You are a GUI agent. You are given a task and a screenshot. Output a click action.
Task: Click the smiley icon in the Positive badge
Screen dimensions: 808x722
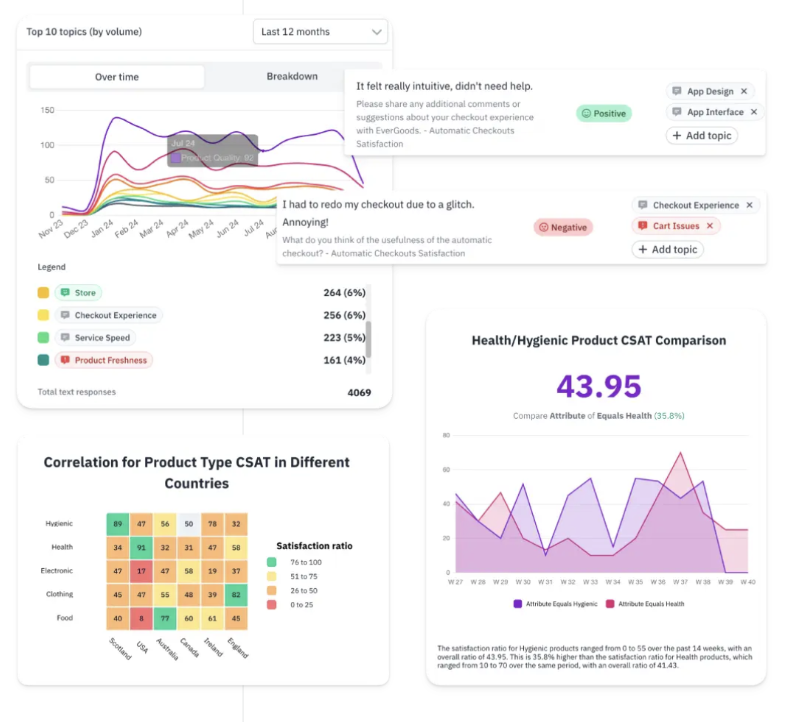tap(586, 114)
